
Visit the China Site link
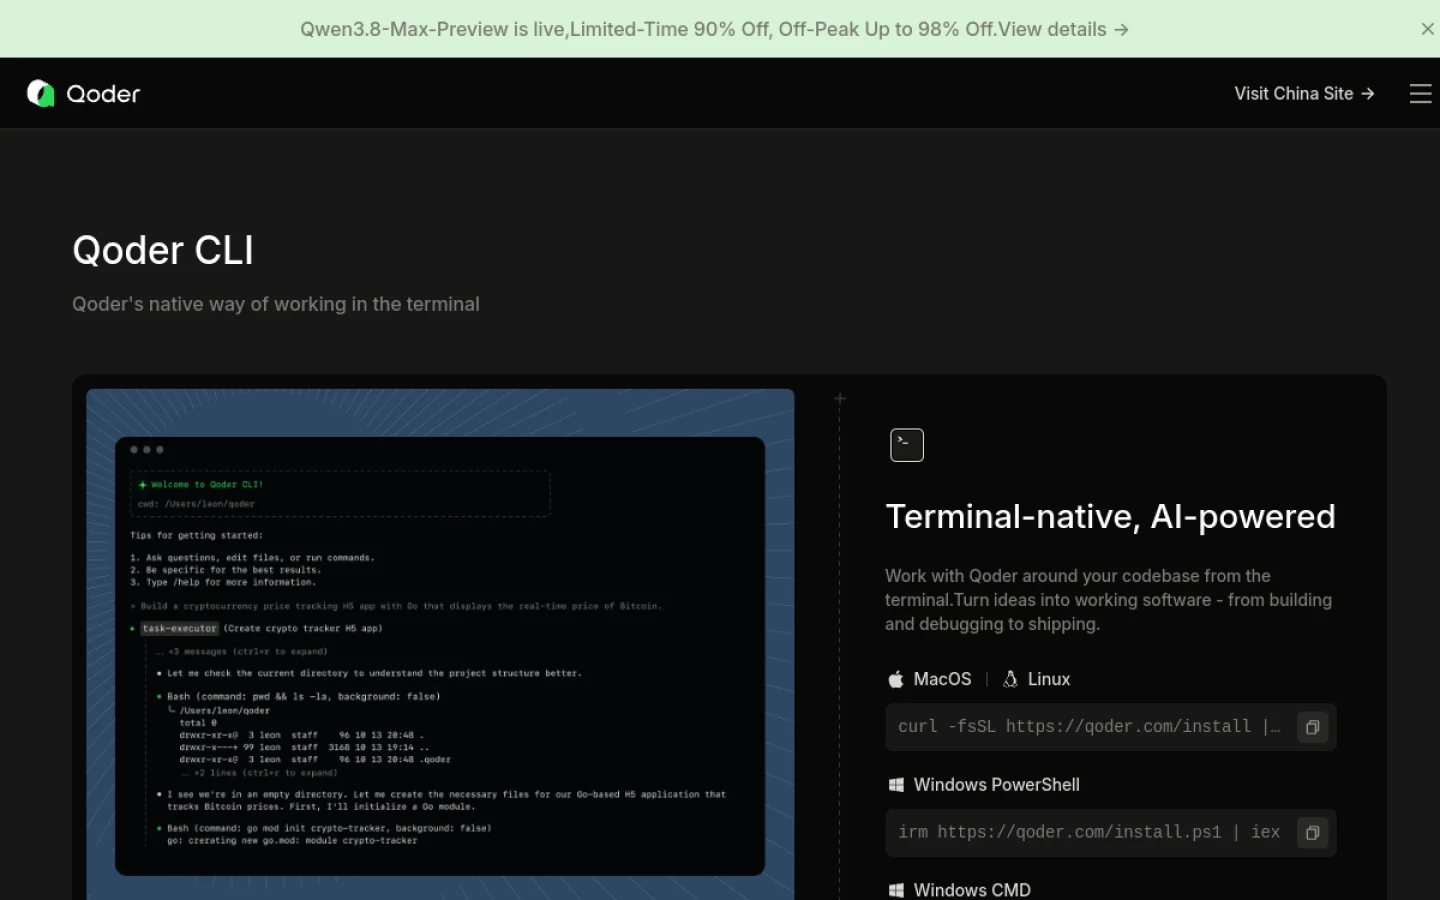coord(1304,93)
